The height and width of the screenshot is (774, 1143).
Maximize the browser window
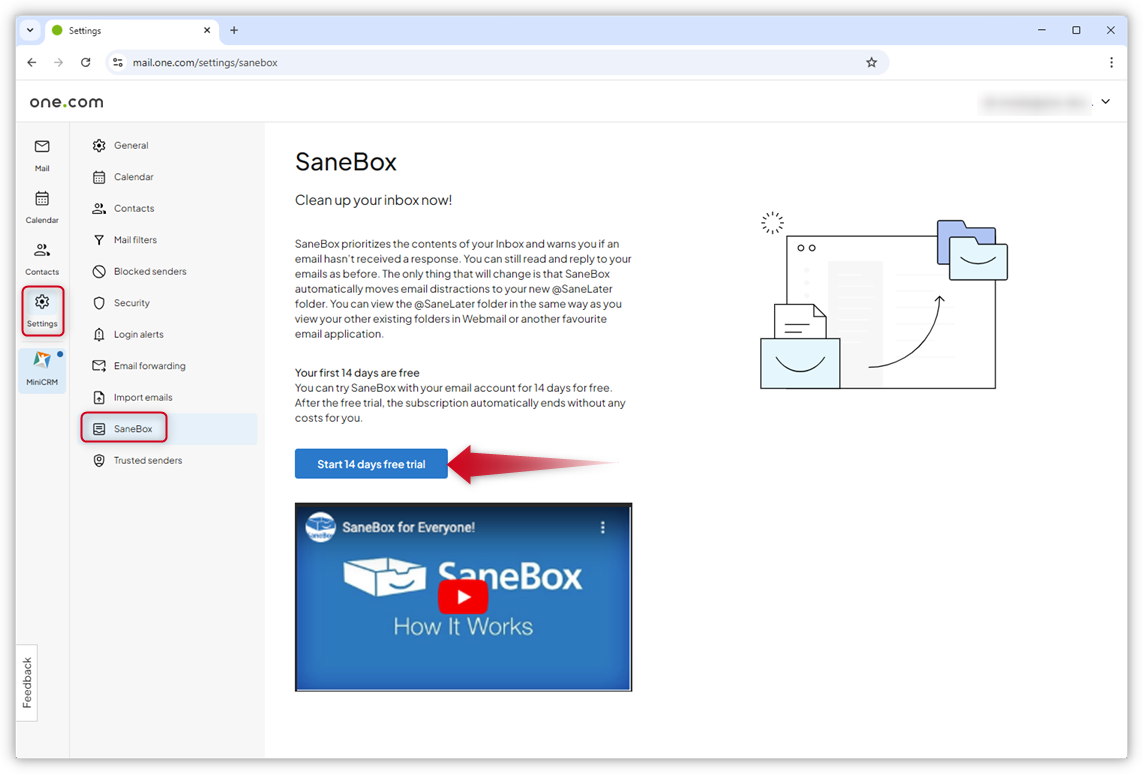pos(1076,31)
